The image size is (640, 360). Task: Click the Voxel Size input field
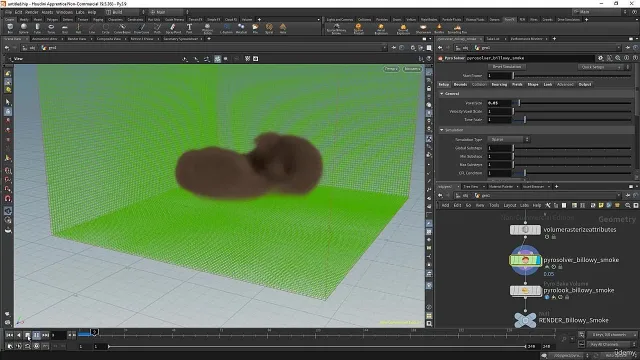coord(499,103)
